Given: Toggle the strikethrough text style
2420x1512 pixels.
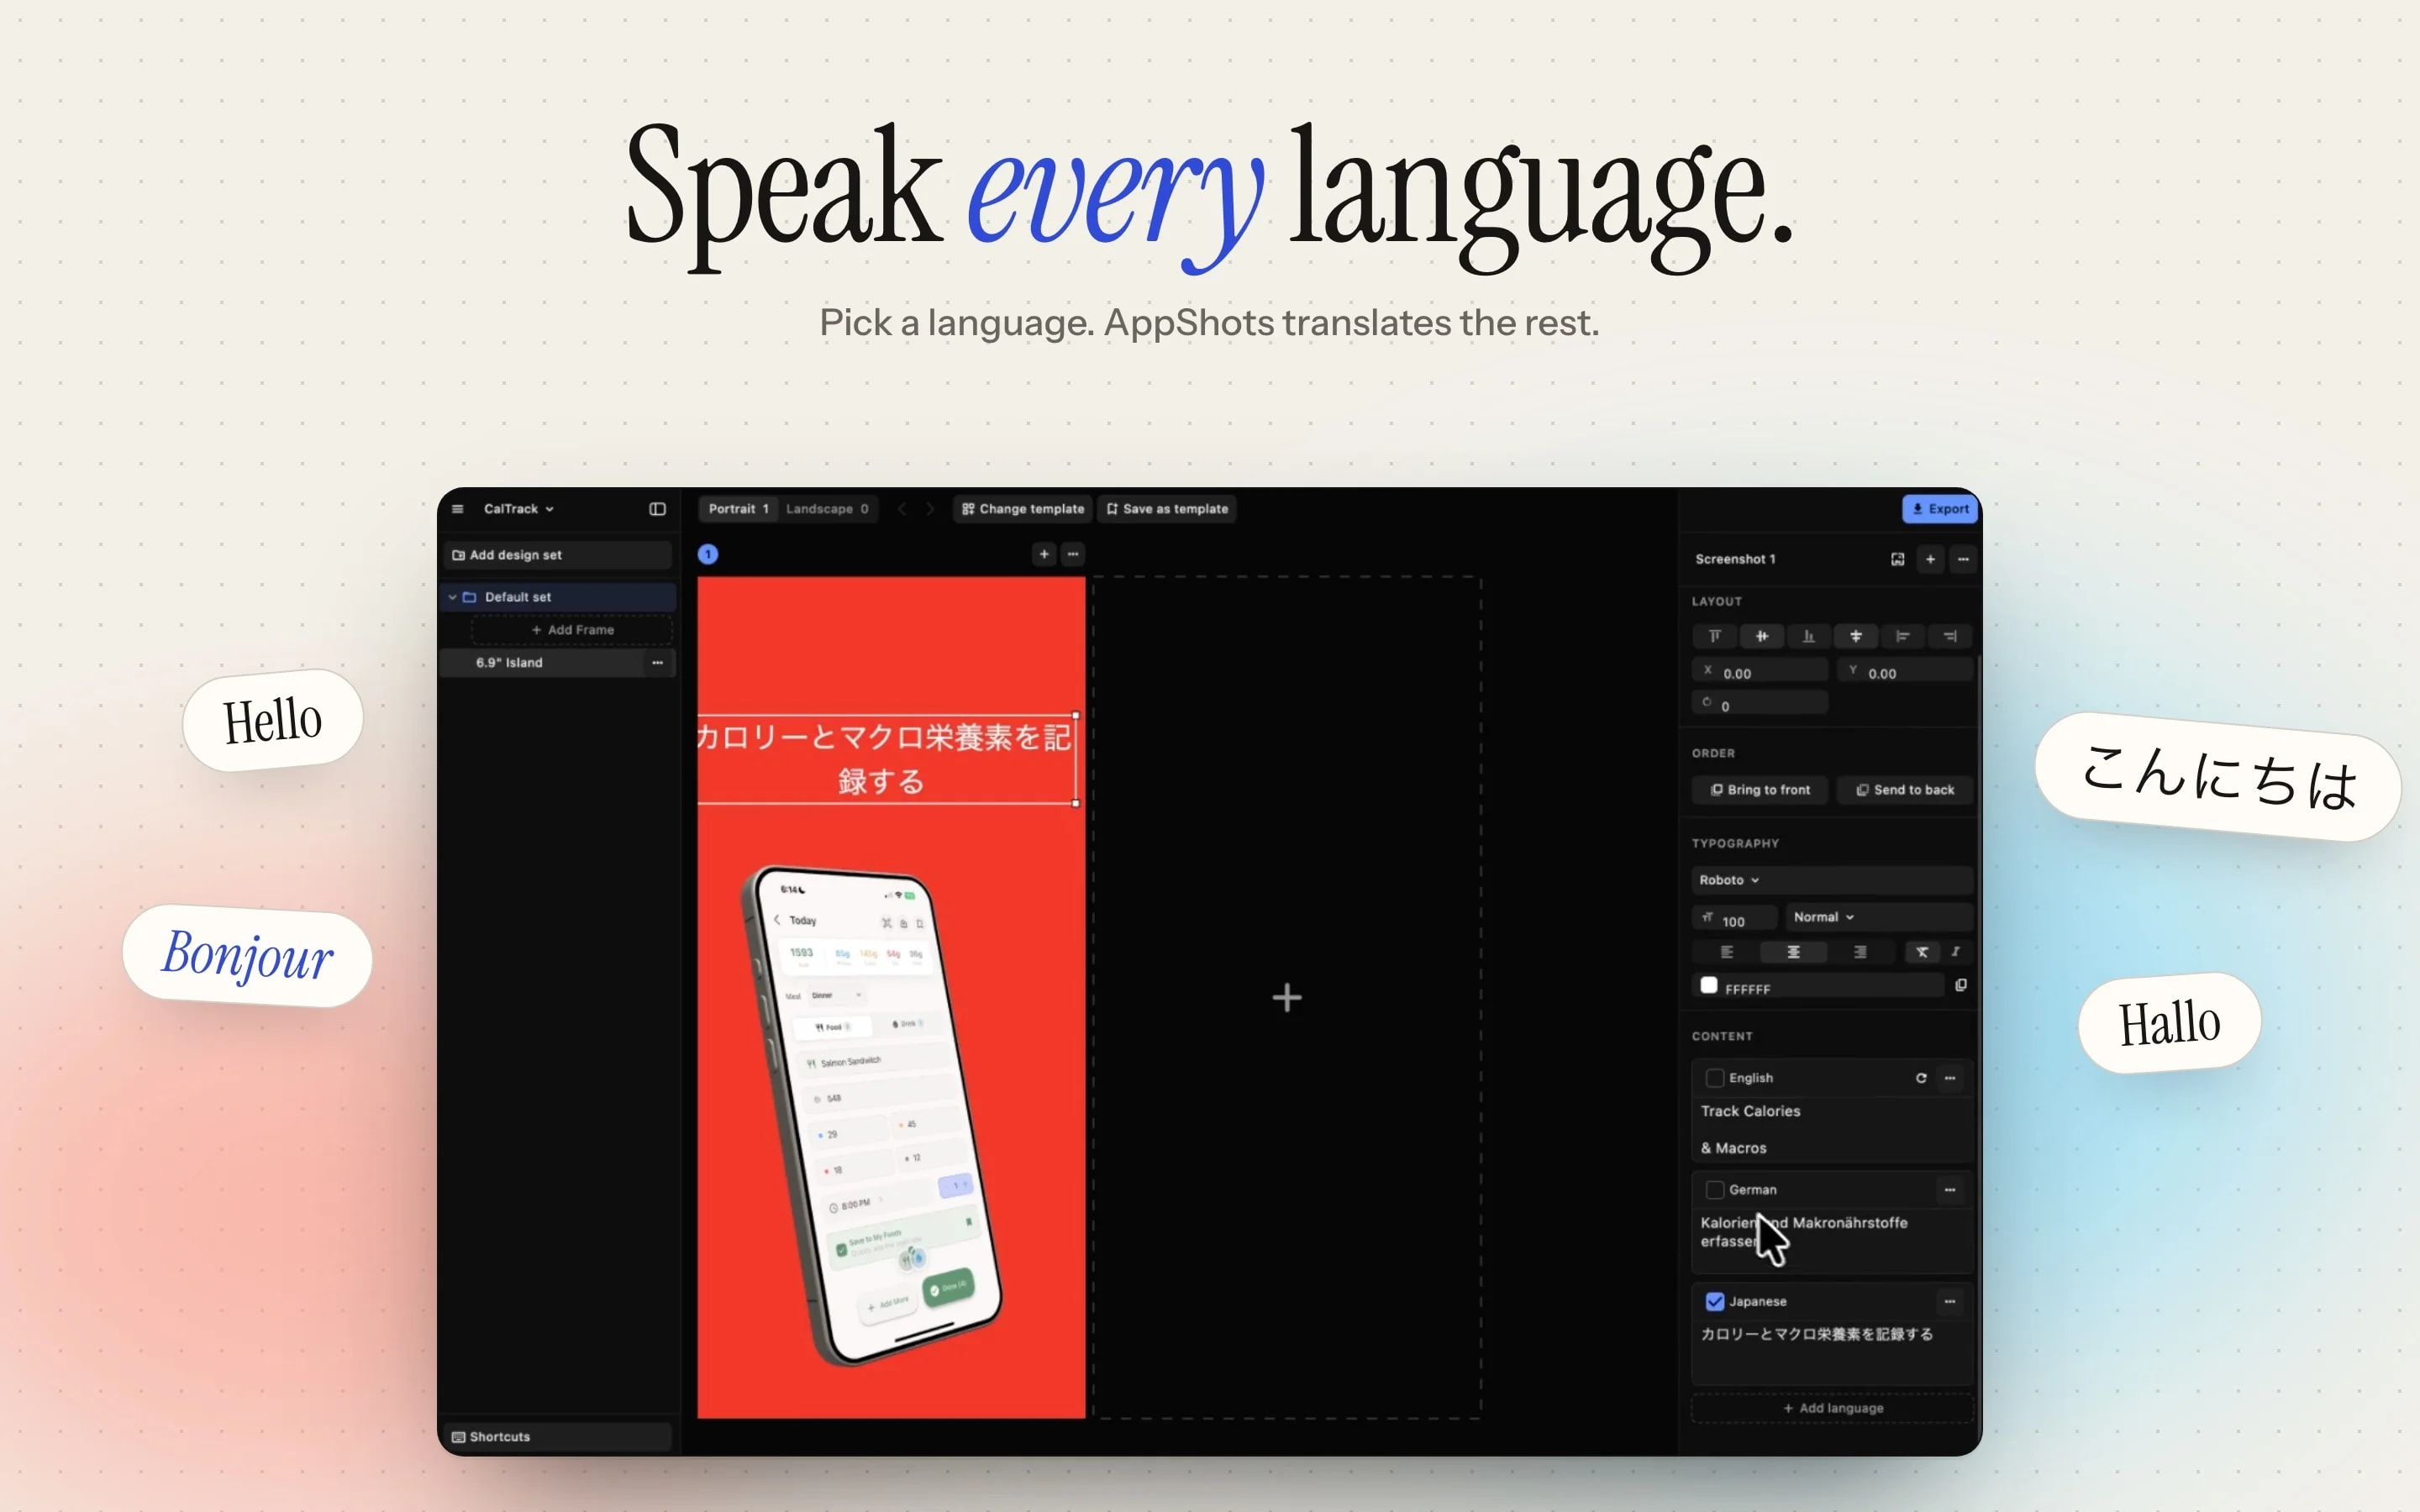Looking at the screenshot, I should (1922, 952).
